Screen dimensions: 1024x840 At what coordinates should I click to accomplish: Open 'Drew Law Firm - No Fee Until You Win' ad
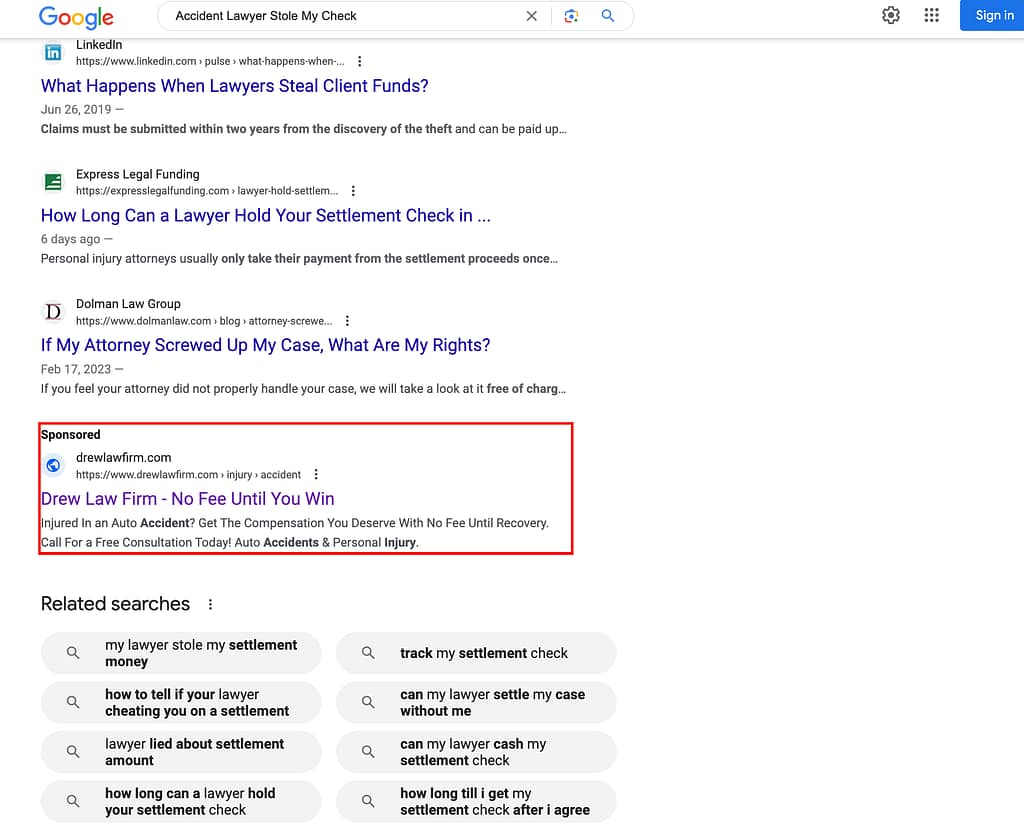[x=187, y=498]
